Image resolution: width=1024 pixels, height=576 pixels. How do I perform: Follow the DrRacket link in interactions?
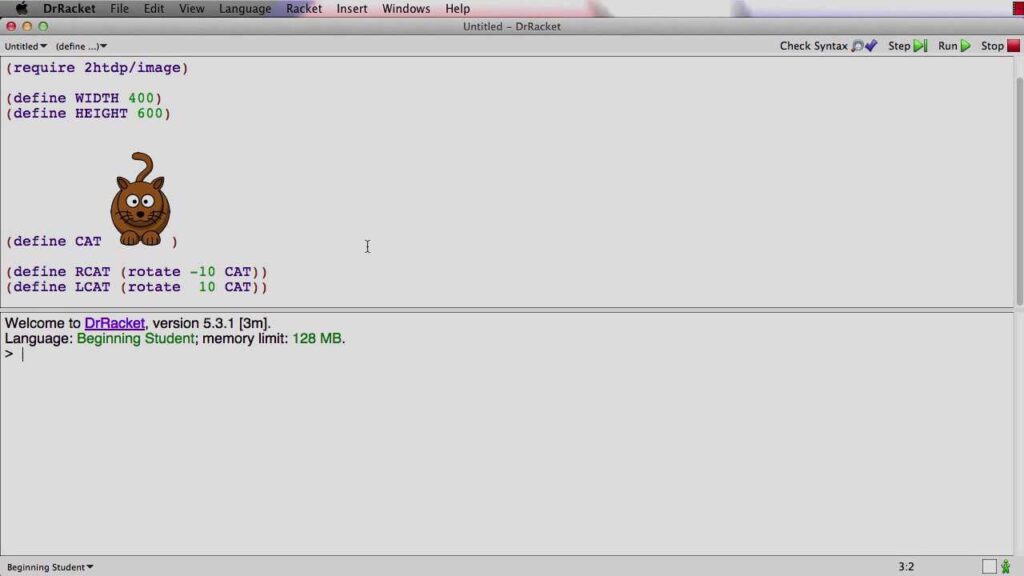pyautogui.click(x=114, y=323)
